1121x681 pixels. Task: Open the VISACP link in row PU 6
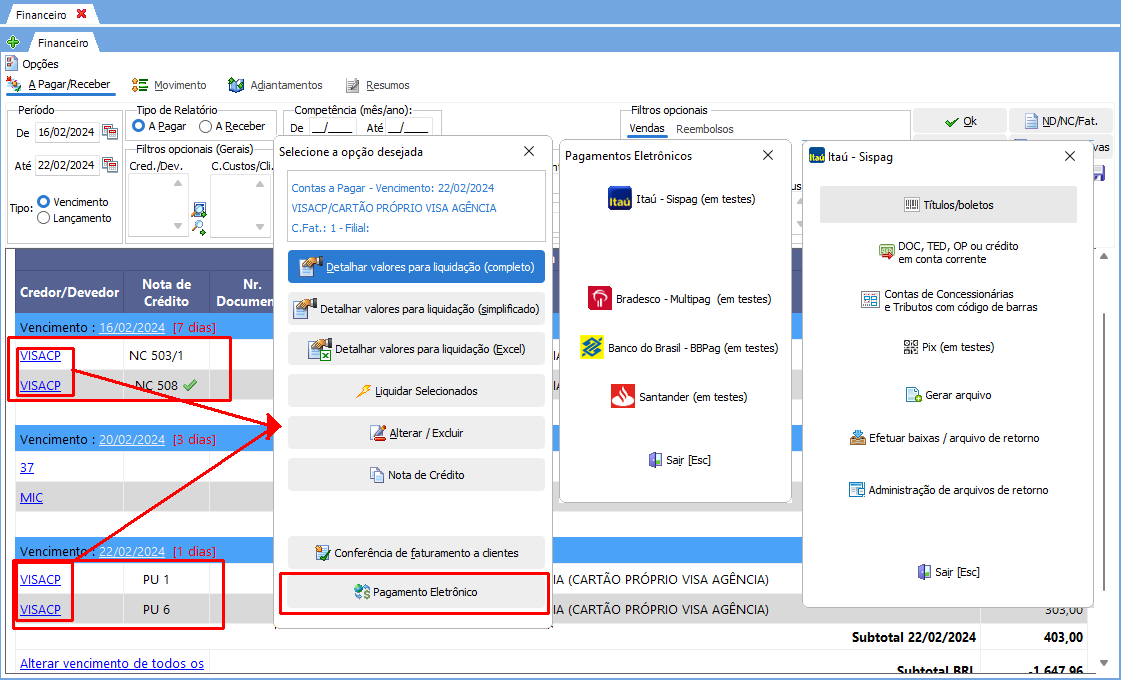40,610
